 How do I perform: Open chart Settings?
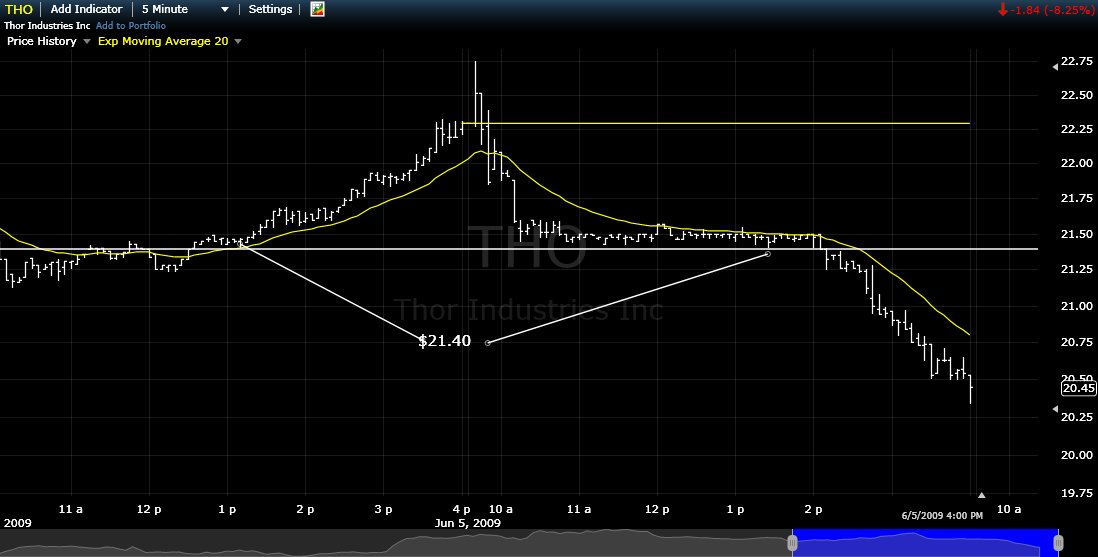(x=270, y=9)
